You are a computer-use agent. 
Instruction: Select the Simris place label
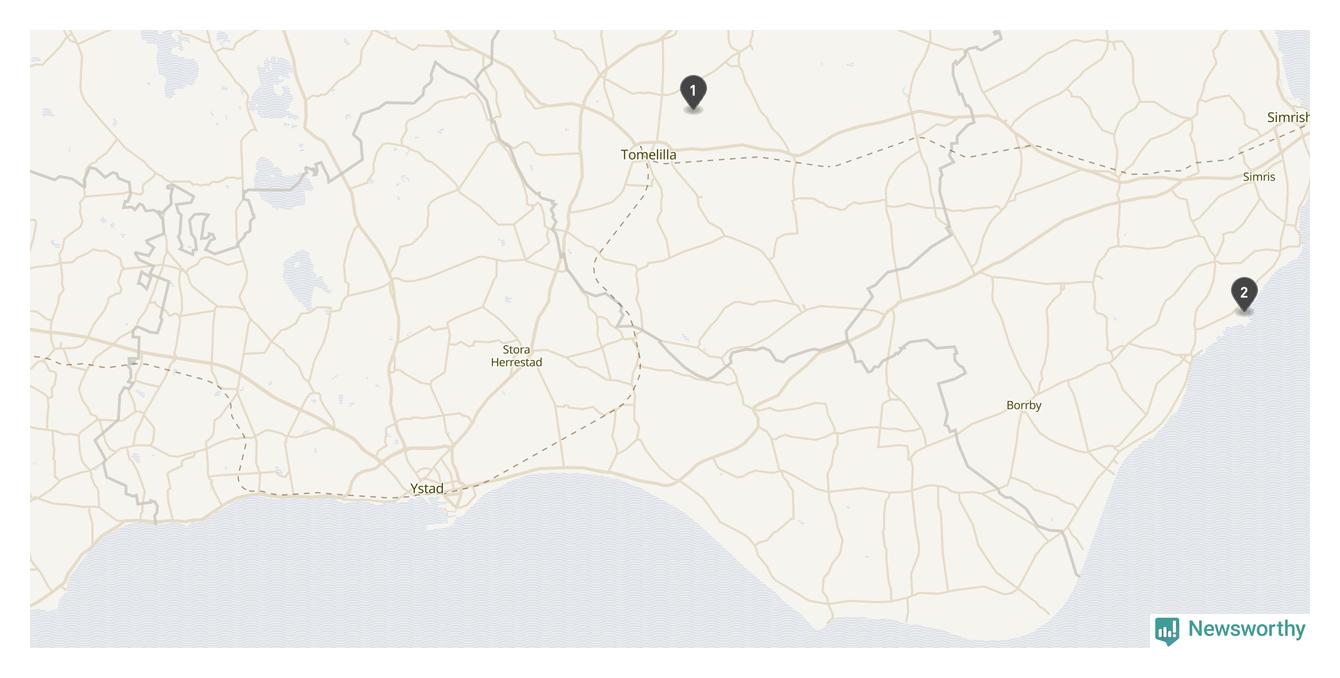(1259, 177)
